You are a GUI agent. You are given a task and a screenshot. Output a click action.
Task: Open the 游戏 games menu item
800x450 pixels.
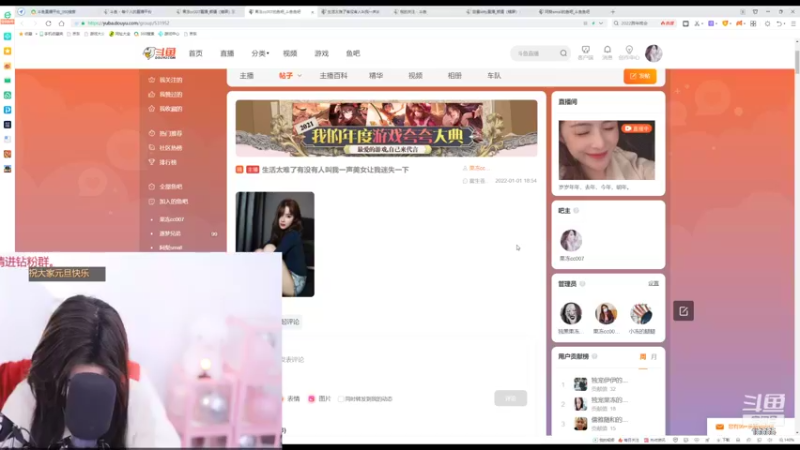(321, 53)
